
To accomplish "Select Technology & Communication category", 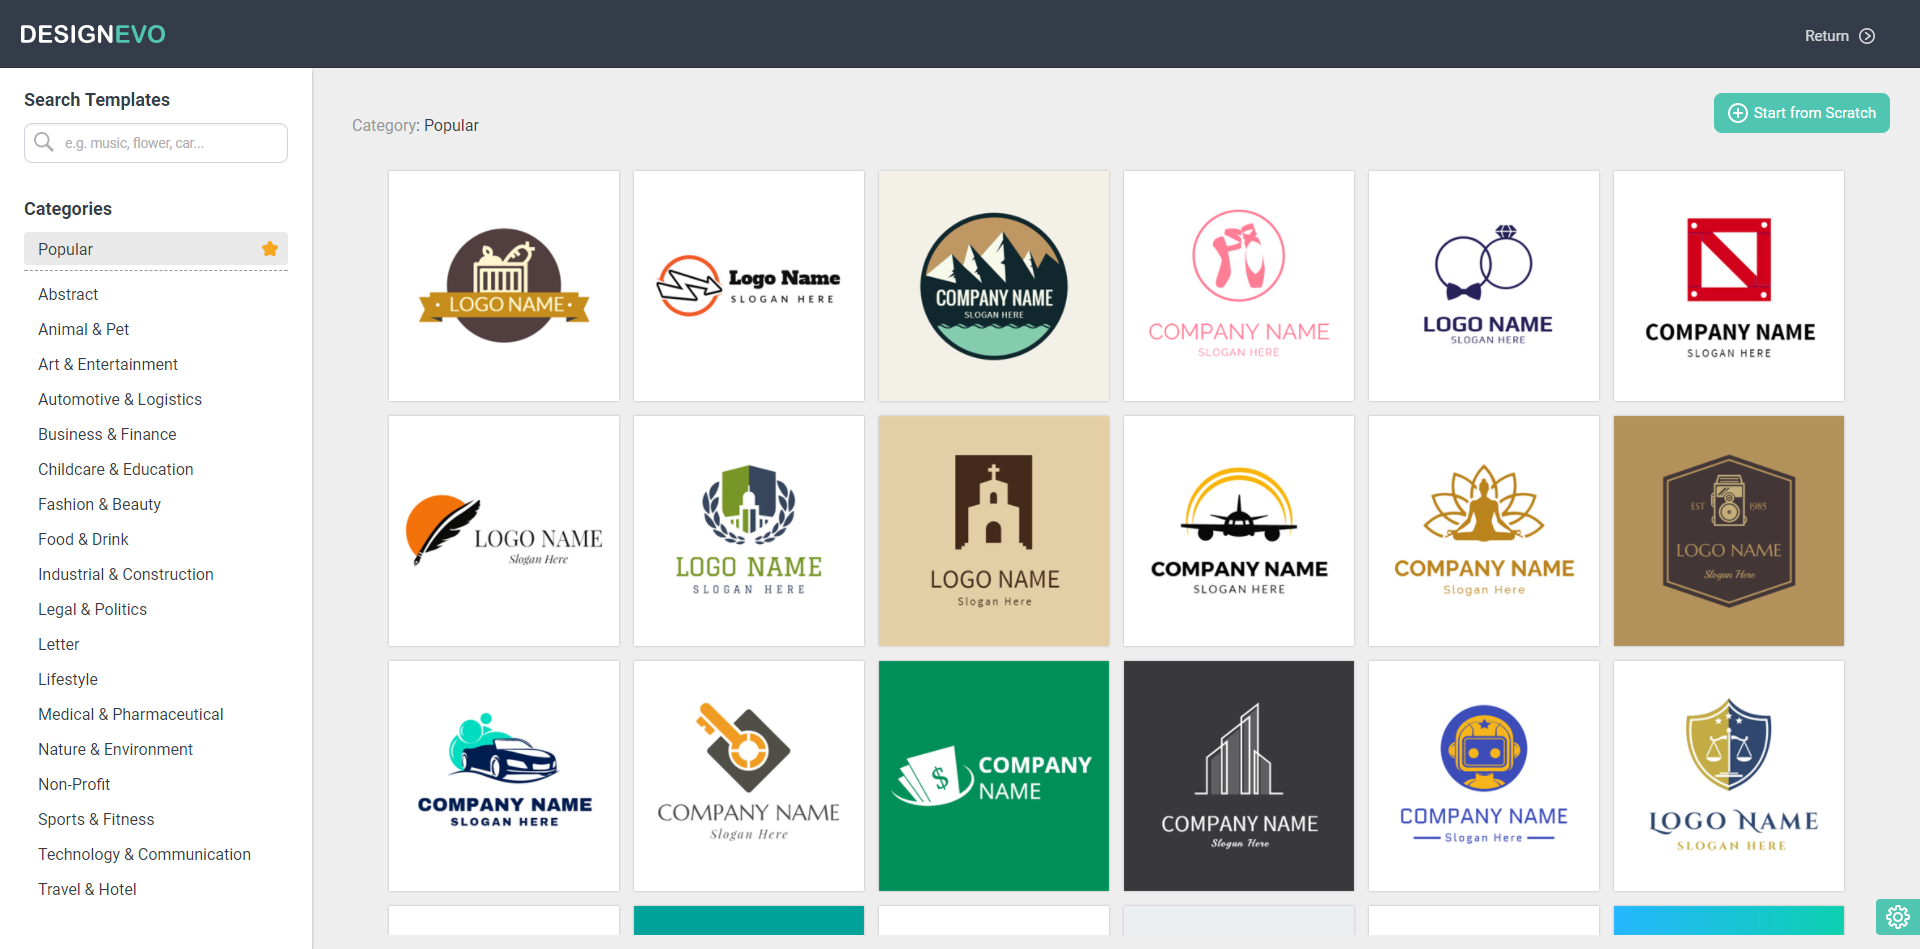I will tap(144, 854).
